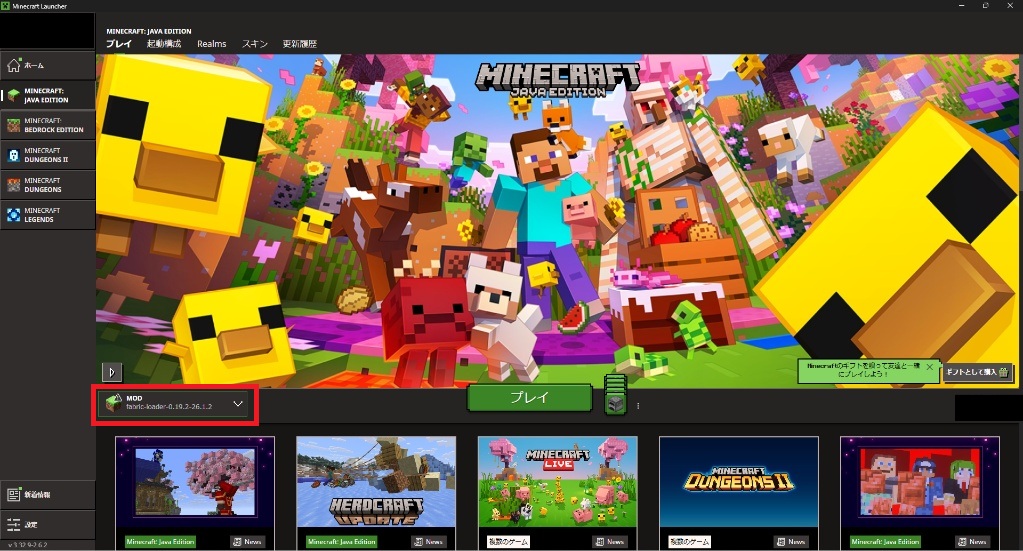Click the News tag under Herocraft card
1023x551 pixels.
coord(429,541)
